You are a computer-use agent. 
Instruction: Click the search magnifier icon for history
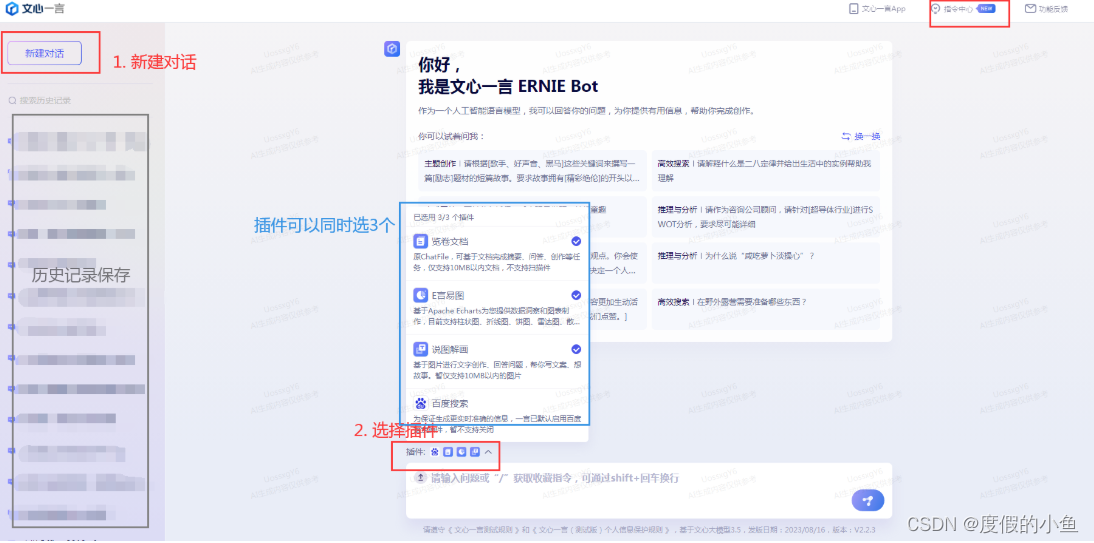point(13,101)
